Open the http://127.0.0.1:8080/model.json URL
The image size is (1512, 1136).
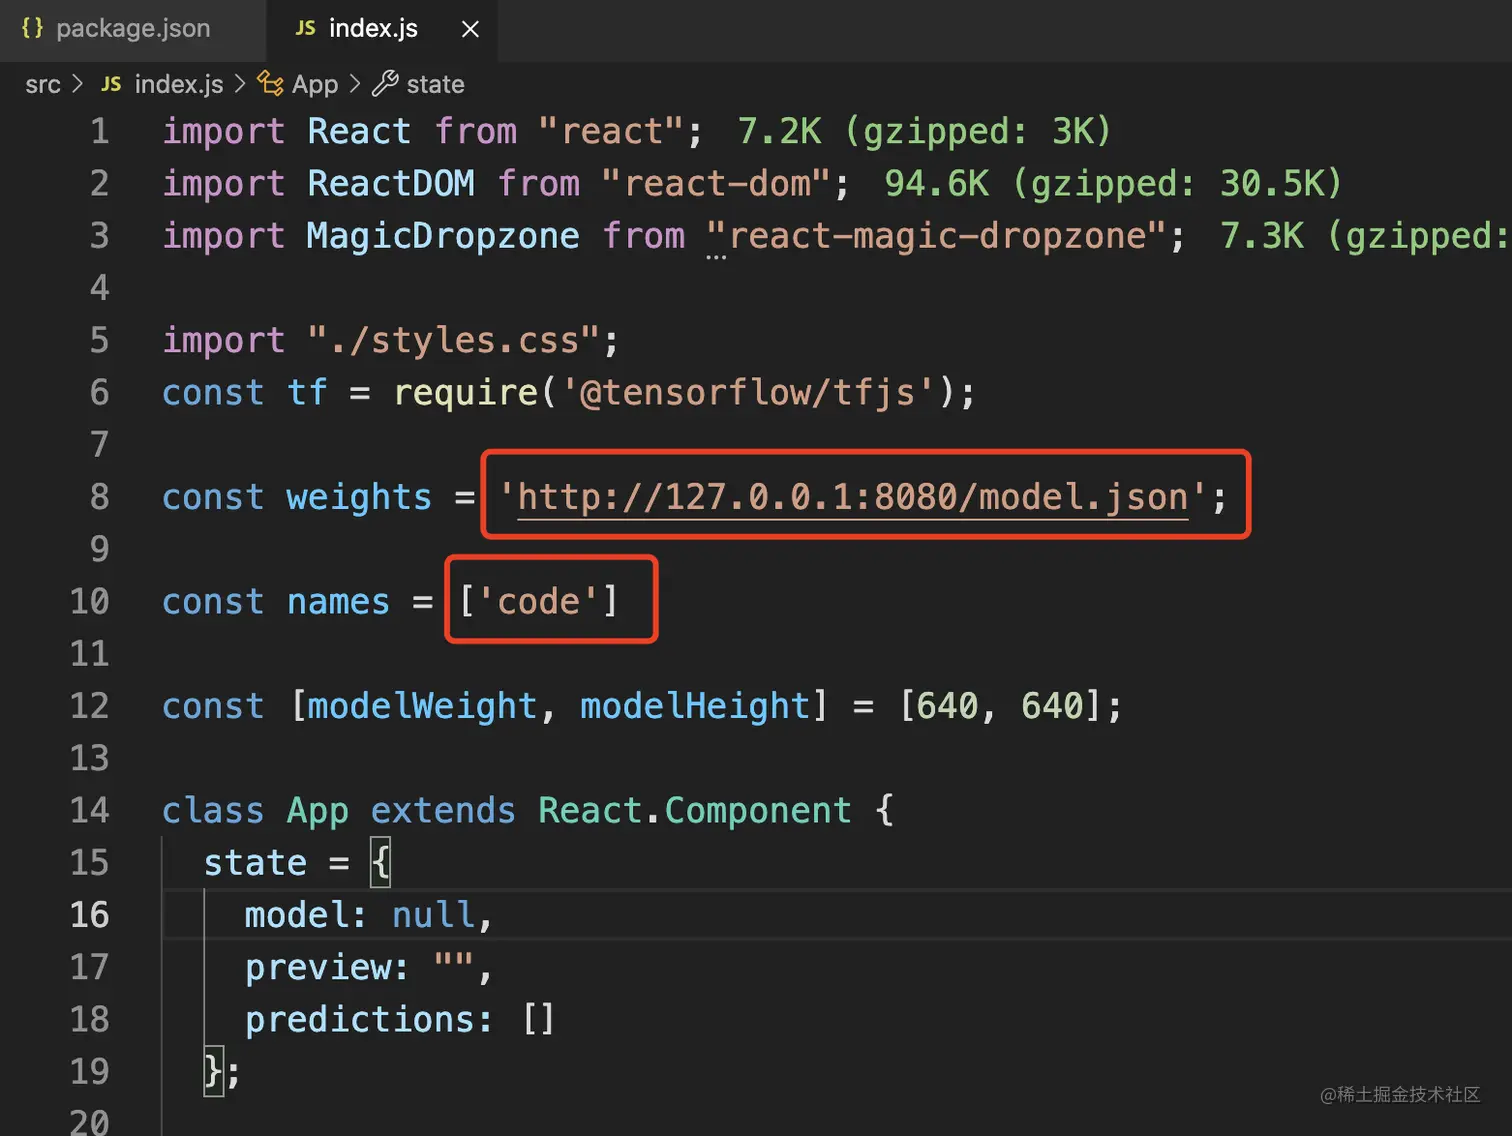pos(853,497)
